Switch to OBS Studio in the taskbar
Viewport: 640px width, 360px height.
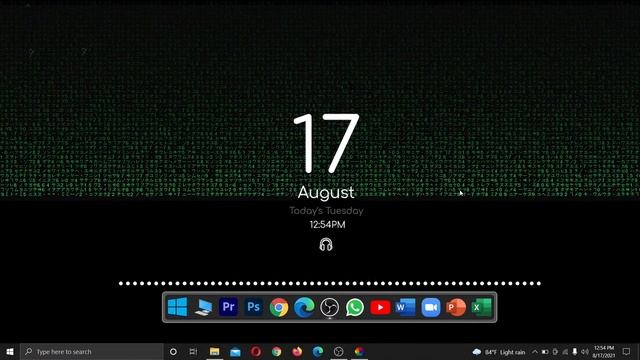tap(338, 351)
